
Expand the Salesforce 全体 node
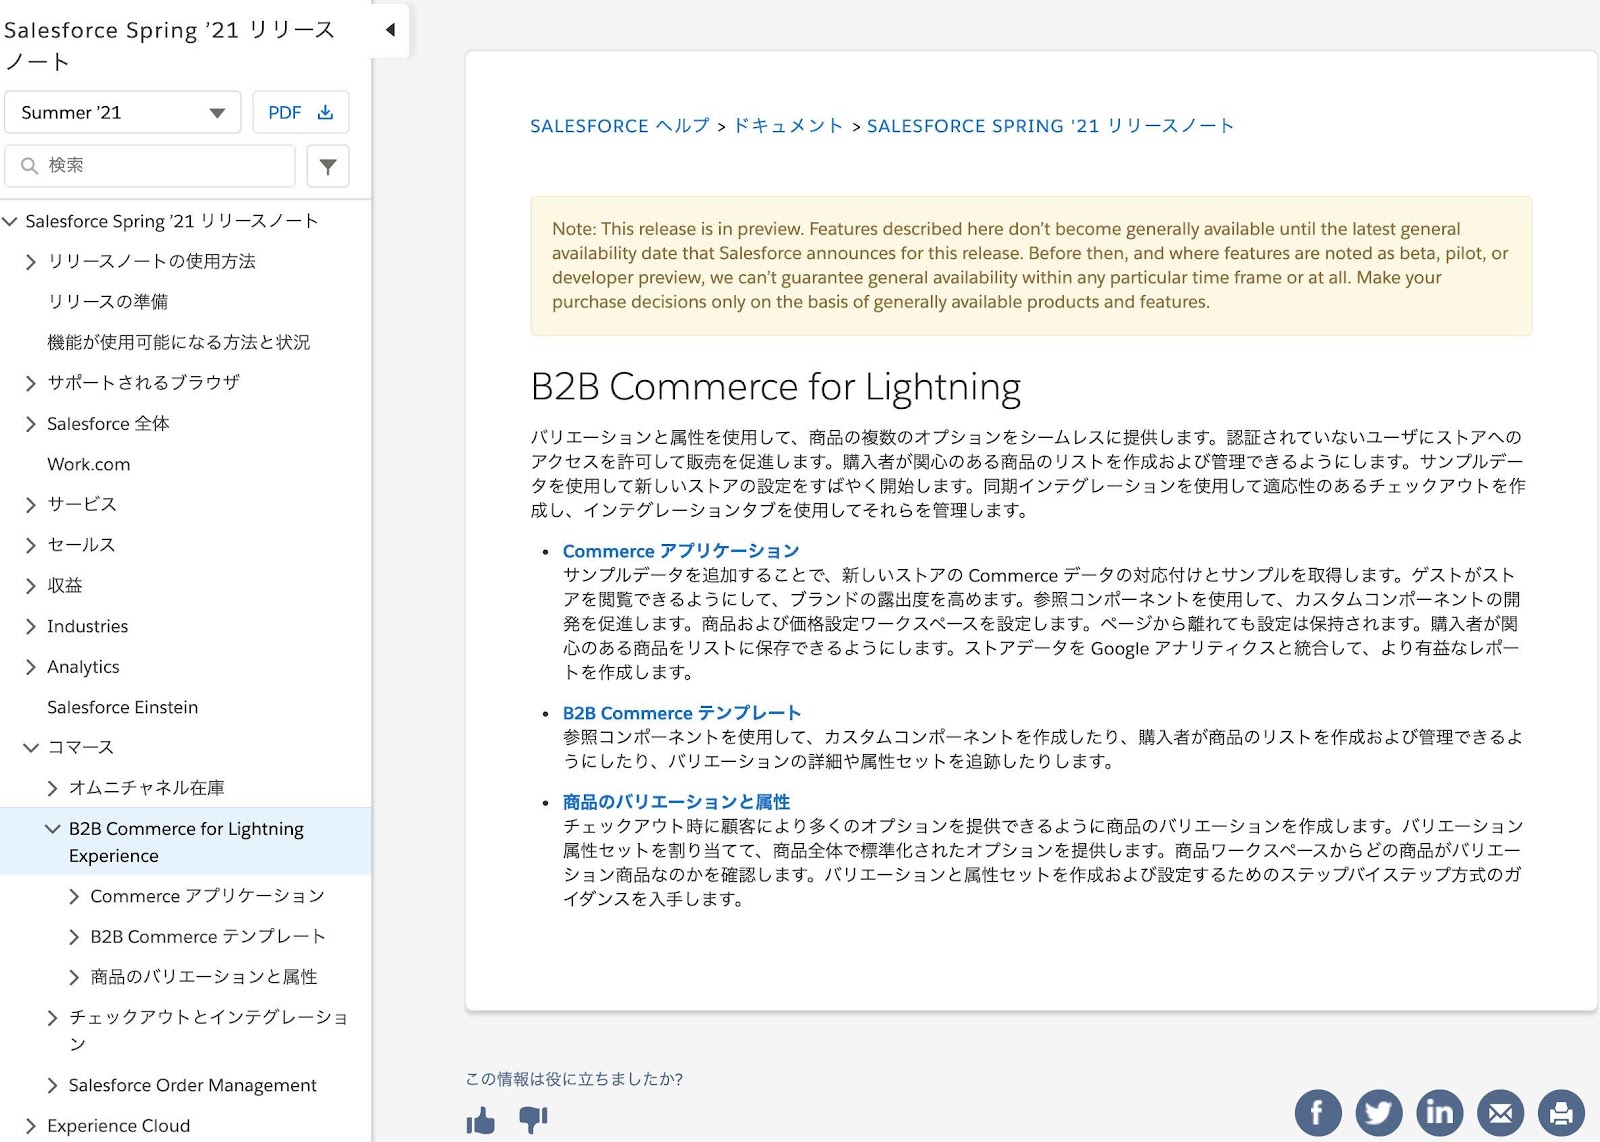point(30,424)
